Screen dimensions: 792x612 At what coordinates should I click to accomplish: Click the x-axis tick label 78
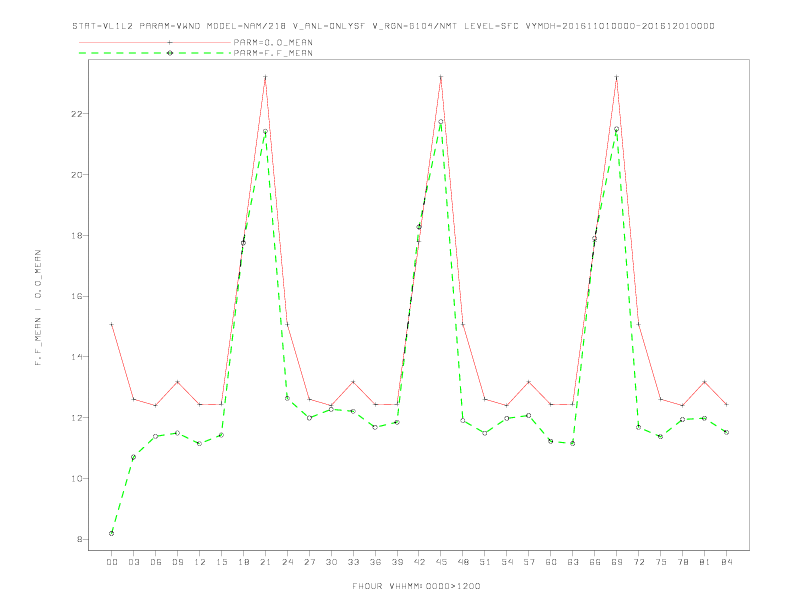coord(682,562)
